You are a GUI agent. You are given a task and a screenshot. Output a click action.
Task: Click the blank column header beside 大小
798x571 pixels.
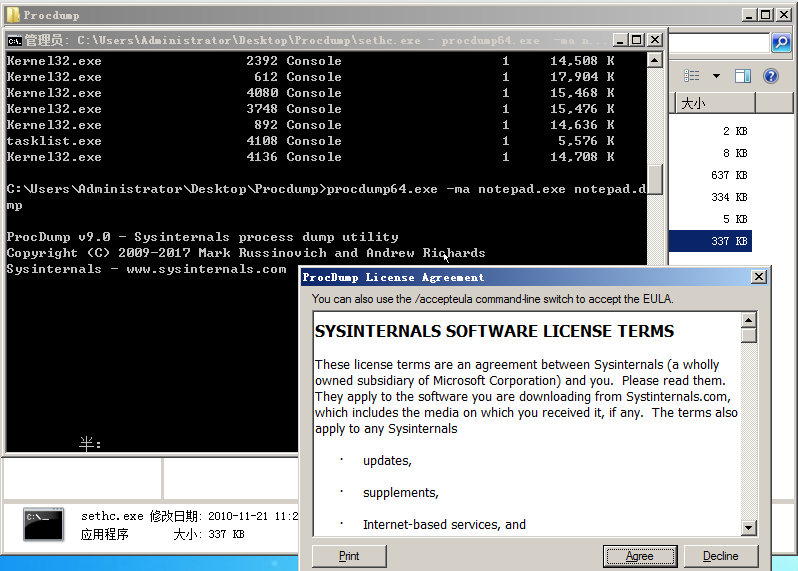click(774, 103)
